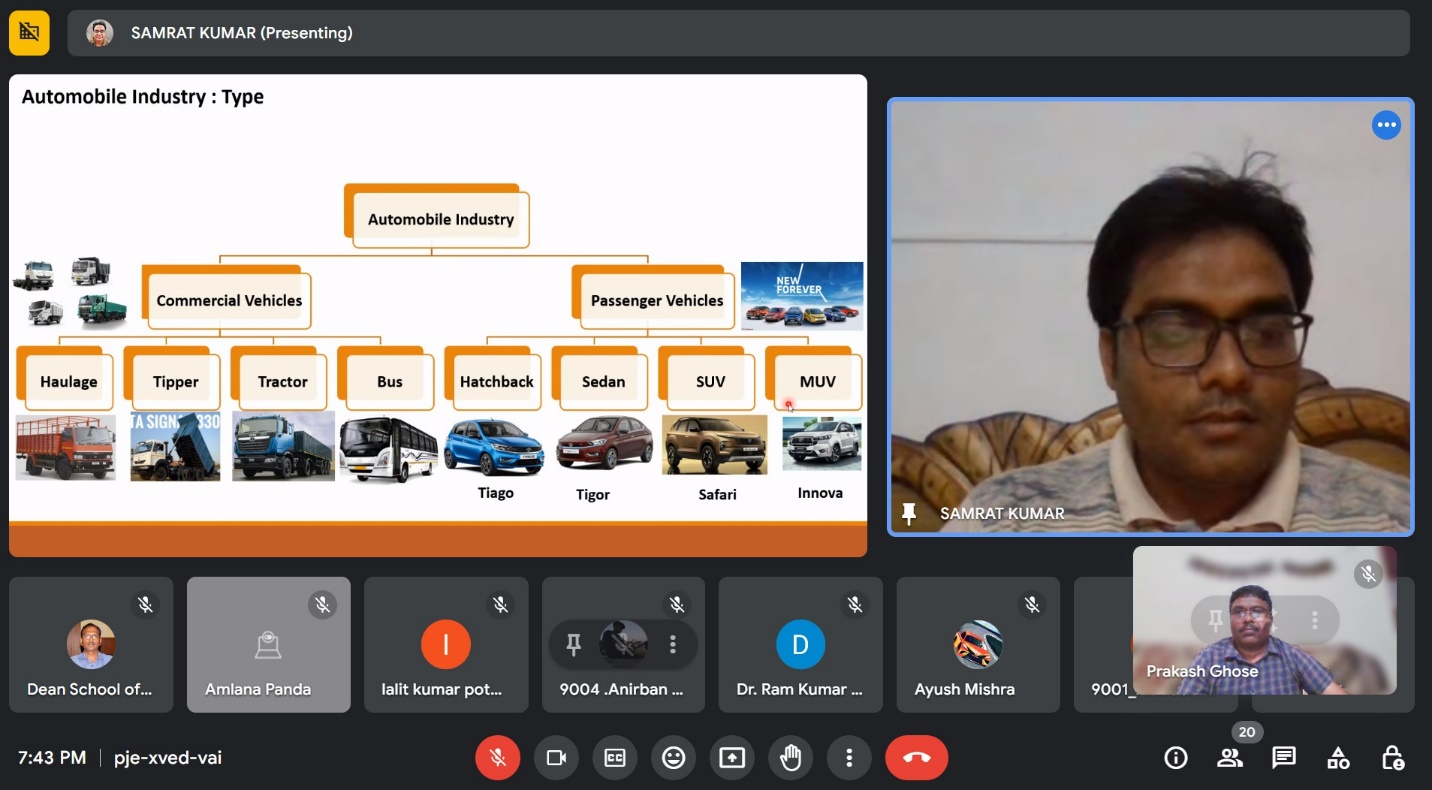Click the Present now screen share icon
This screenshot has width=1432, height=790.
pyautogui.click(x=732, y=758)
